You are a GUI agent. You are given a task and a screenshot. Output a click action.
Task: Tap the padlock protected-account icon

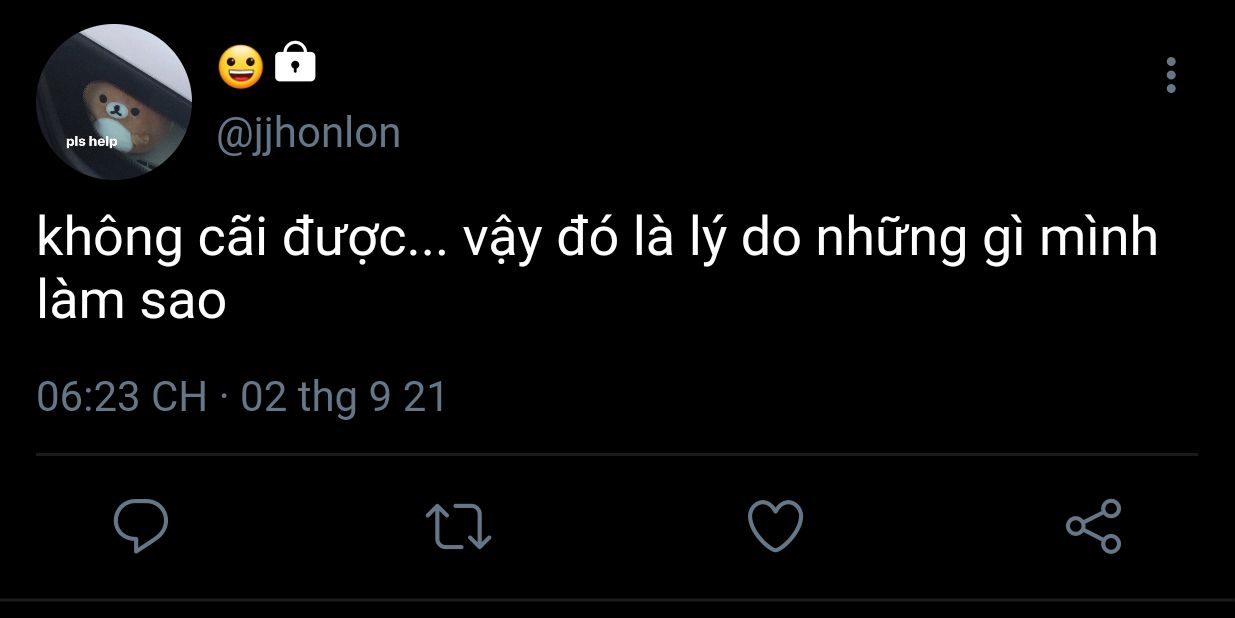pos(294,62)
